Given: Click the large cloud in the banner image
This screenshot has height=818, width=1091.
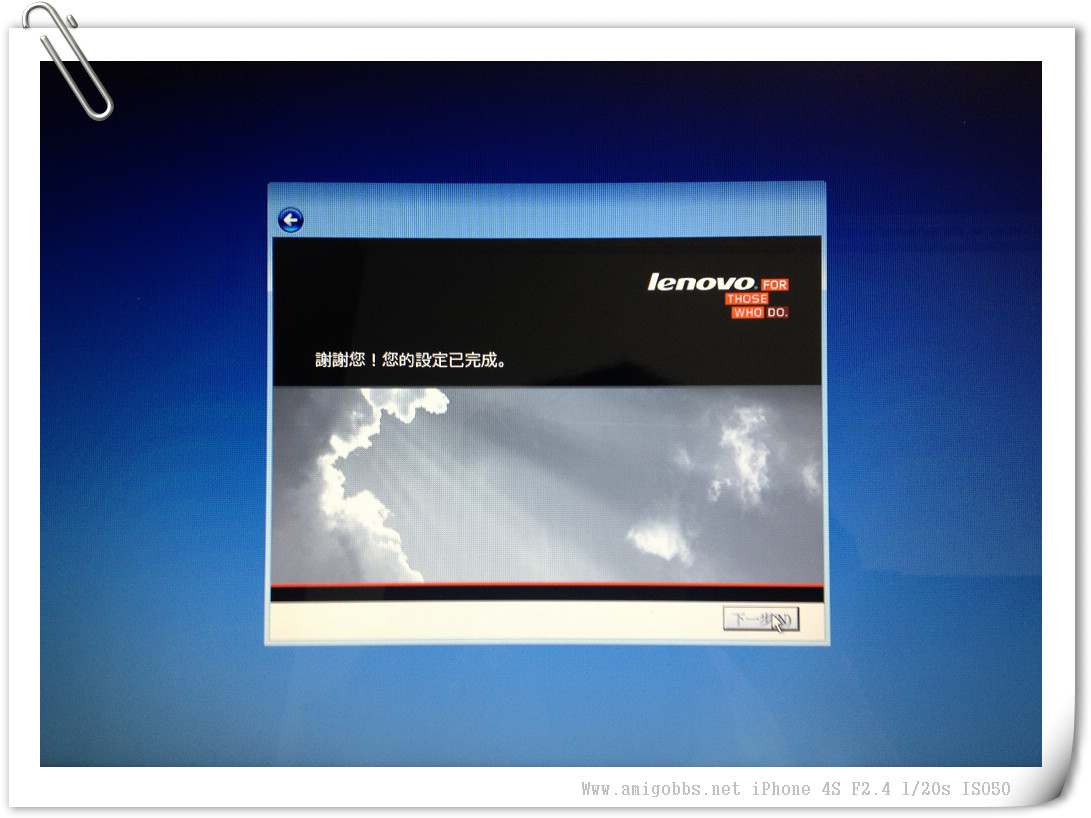Looking at the screenshot, I should tap(370, 480).
